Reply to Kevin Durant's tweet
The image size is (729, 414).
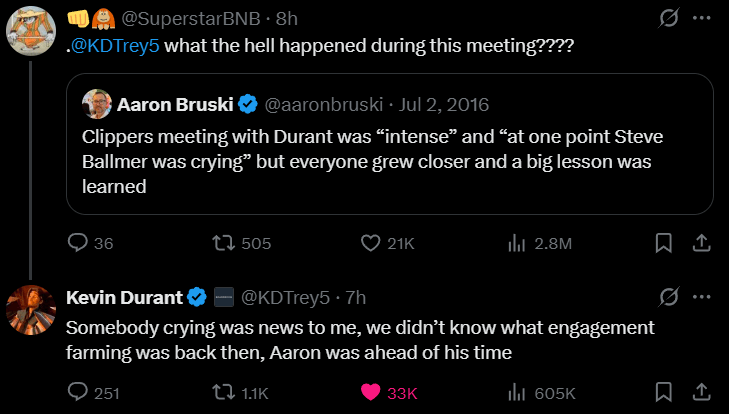coord(78,393)
